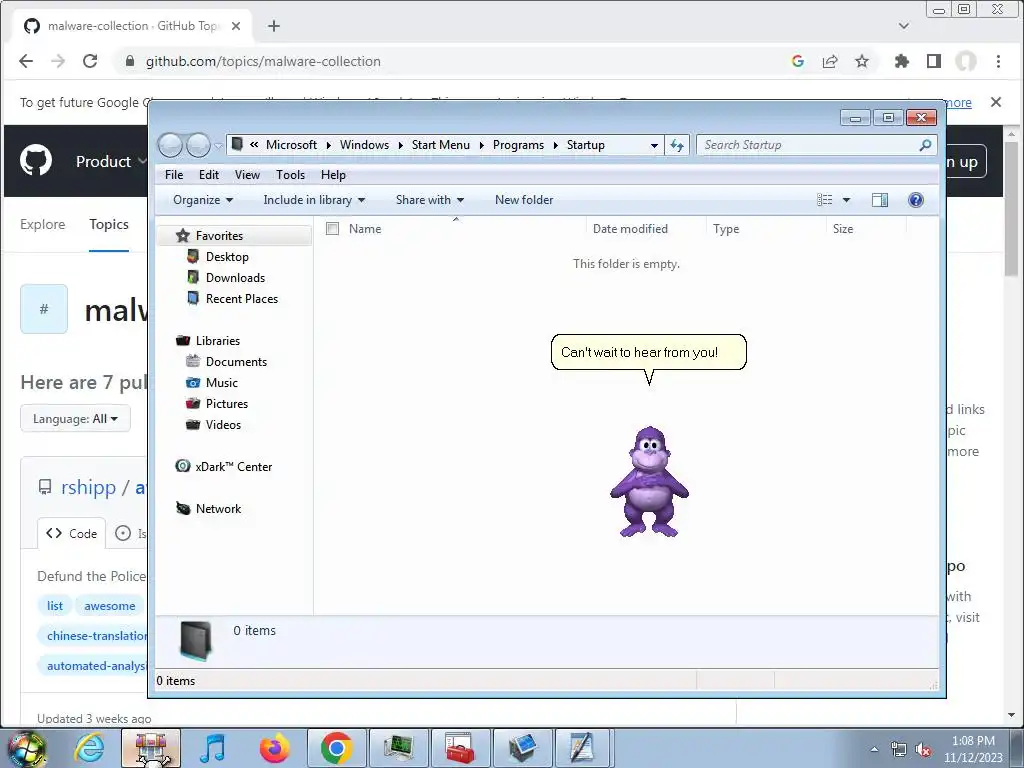
Task: Open the Help menu in Explorer
Action: tap(333, 175)
